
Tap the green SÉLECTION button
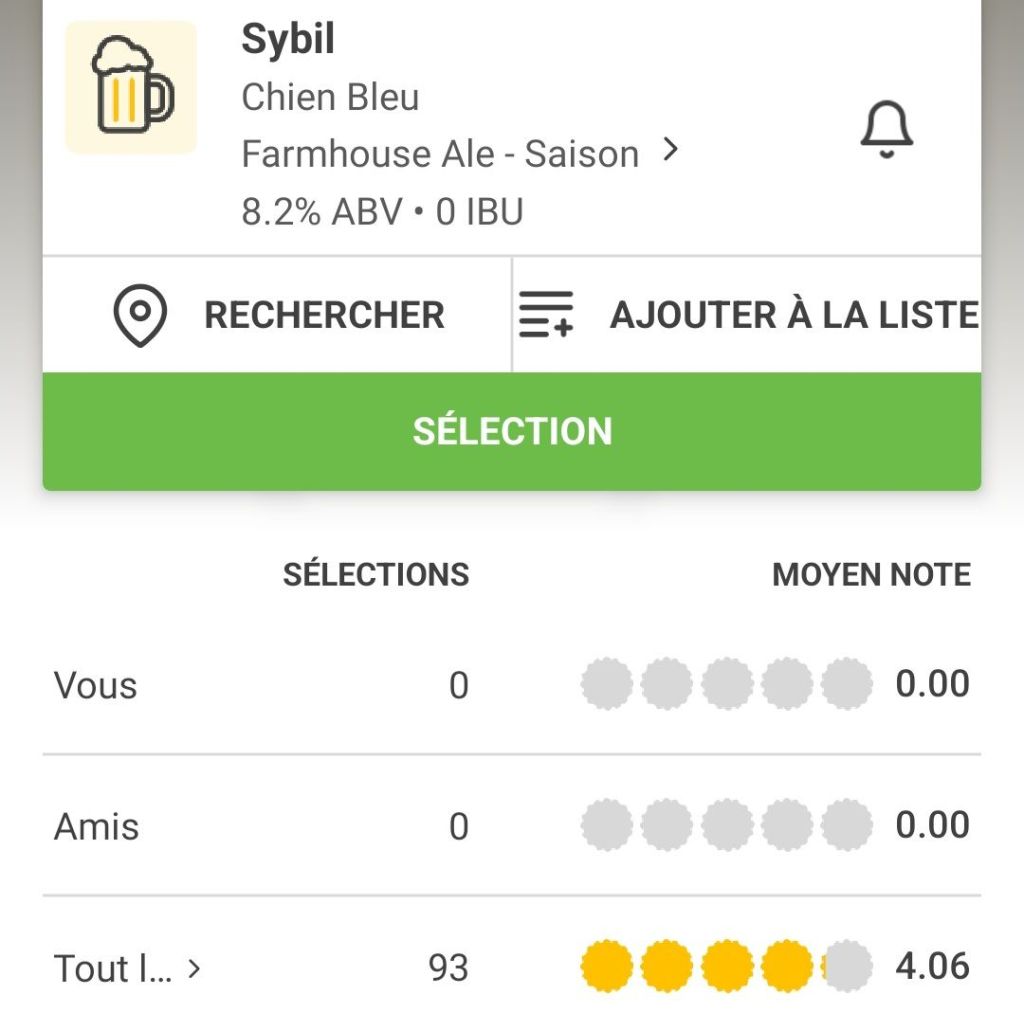coord(512,431)
